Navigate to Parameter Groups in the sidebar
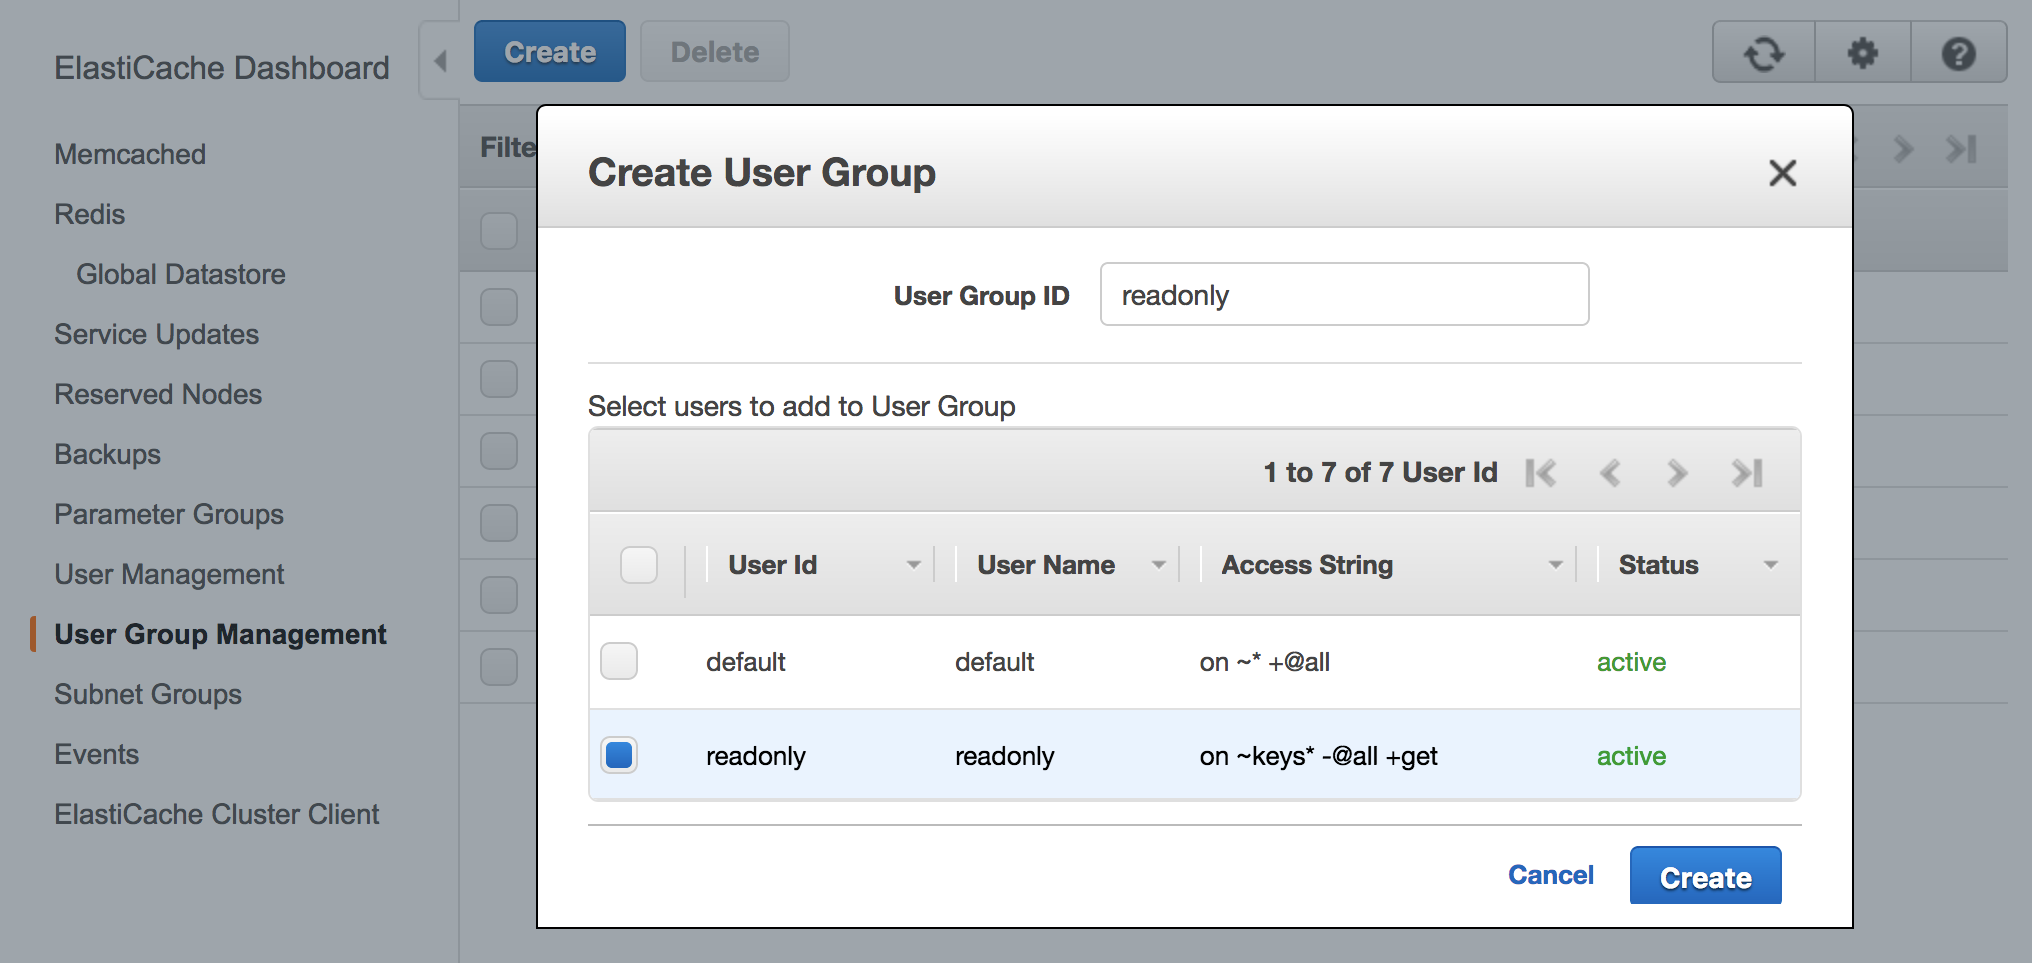The width and height of the screenshot is (2032, 963). click(x=169, y=514)
